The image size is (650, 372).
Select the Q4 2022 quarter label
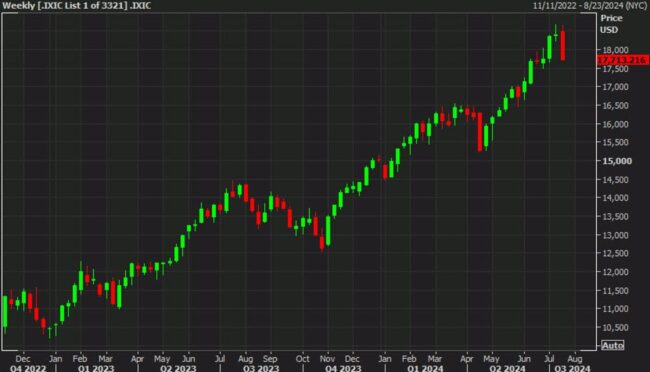point(28,368)
